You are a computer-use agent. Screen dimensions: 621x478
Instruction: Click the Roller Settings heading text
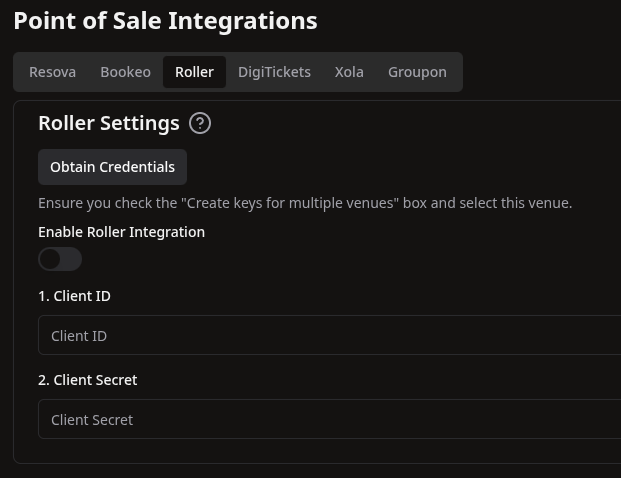pos(109,123)
